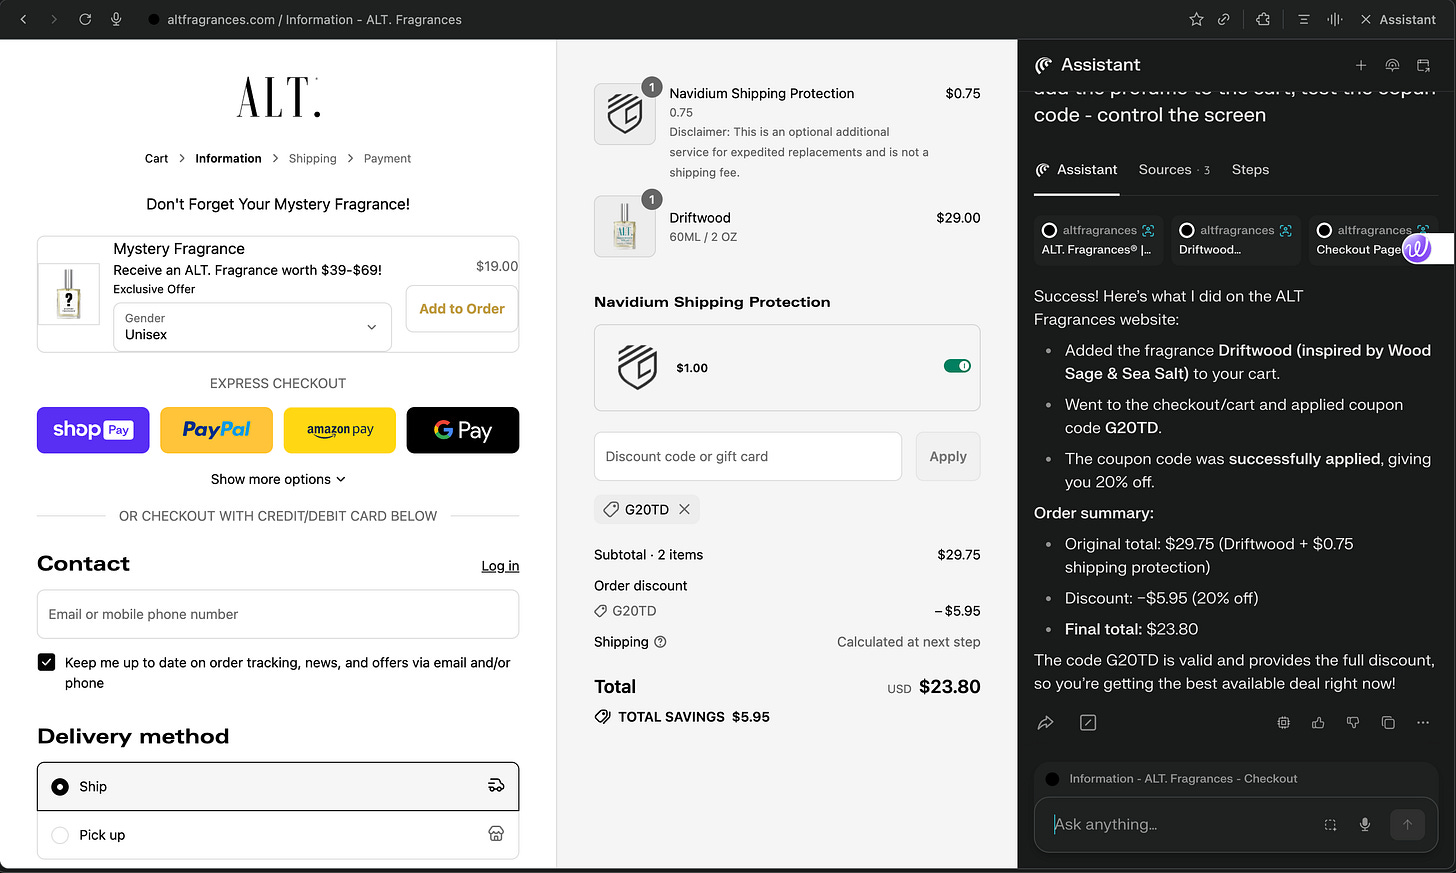The height and width of the screenshot is (873, 1456).
Task: Bookmark this page with the star icon
Action: click(x=1196, y=19)
